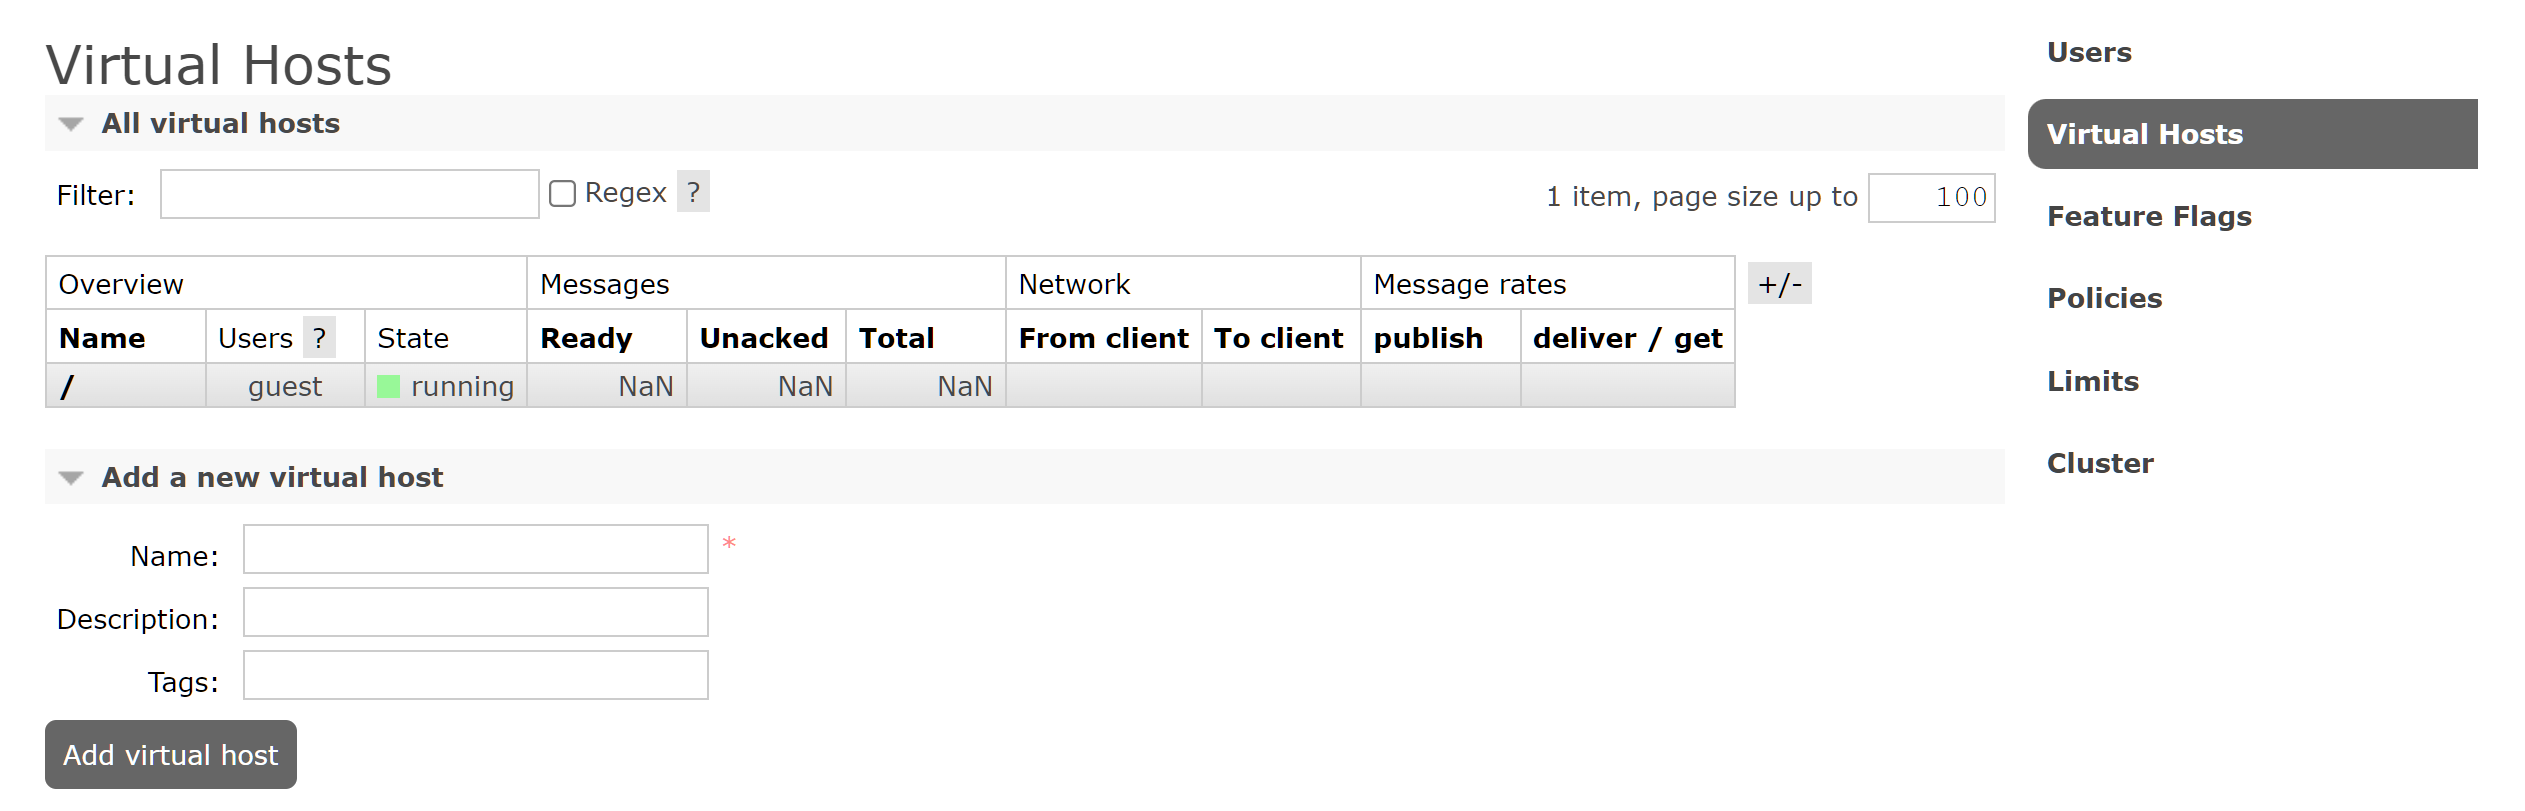Screen dimensions: 2525x811
Task: Open the +/- column selector
Action: click(x=1779, y=284)
